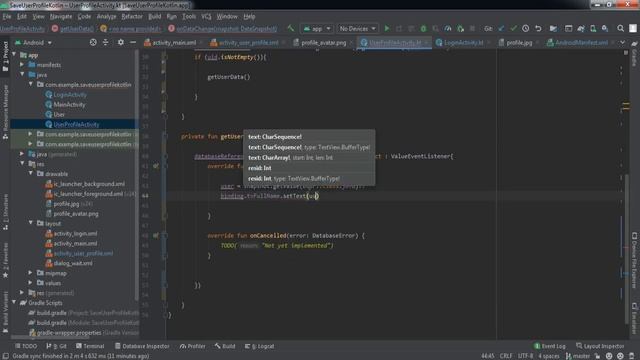Select User class in project tree
This screenshot has width=640, height=360.
click(59, 114)
